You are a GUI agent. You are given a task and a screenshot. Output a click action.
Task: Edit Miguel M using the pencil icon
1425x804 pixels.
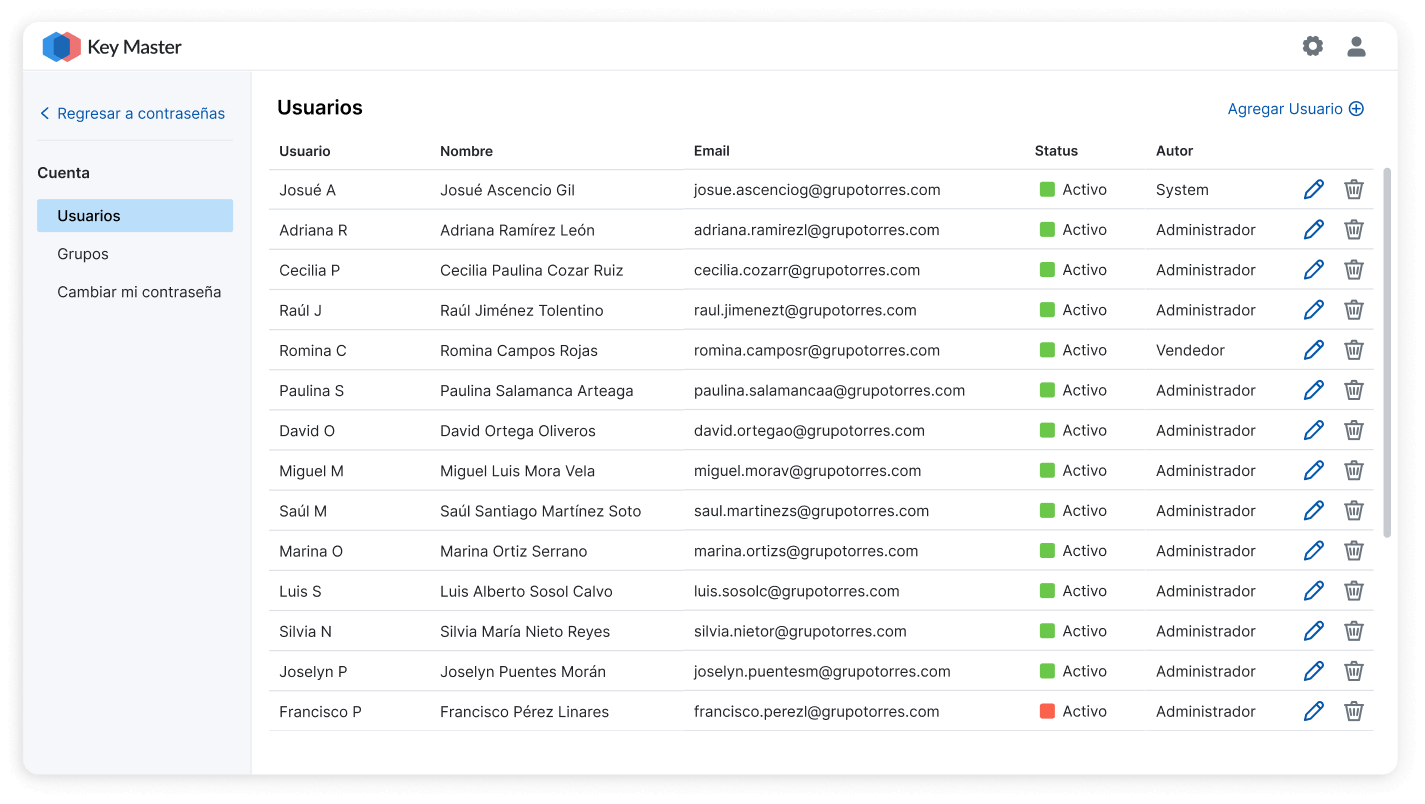pyautogui.click(x=1313, y=470)
